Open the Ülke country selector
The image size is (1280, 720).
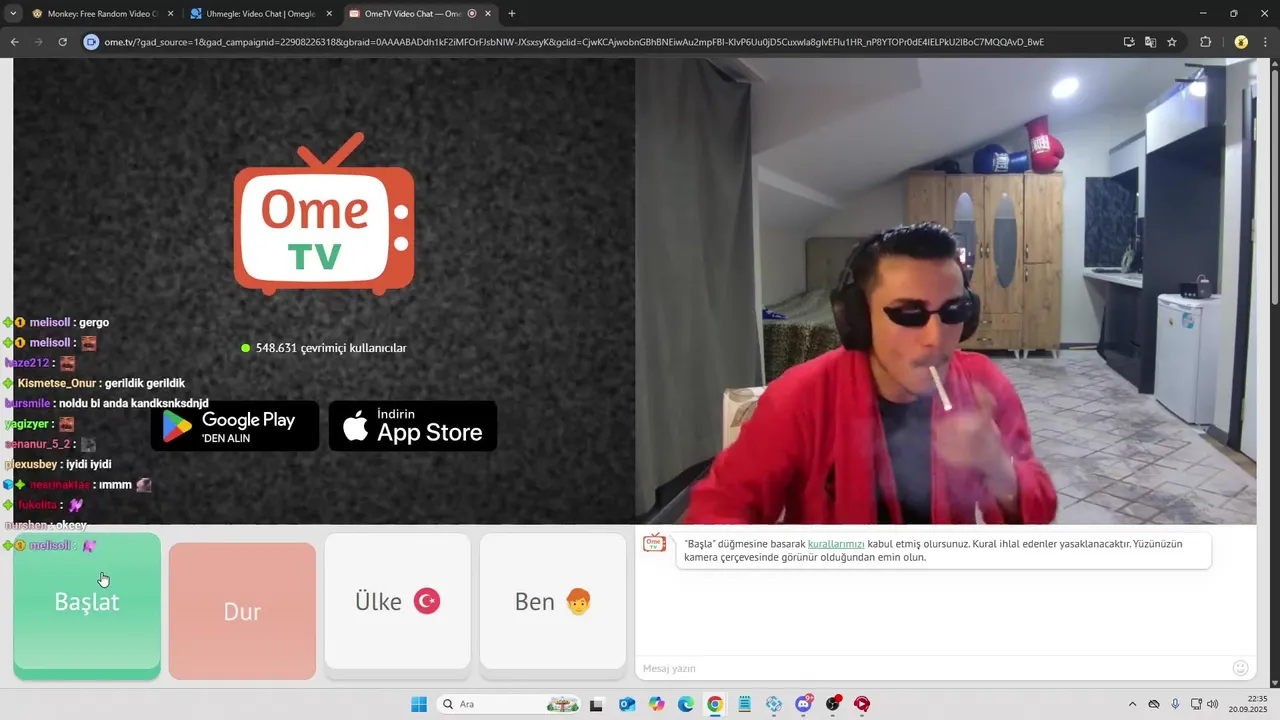tap(398, 601)
